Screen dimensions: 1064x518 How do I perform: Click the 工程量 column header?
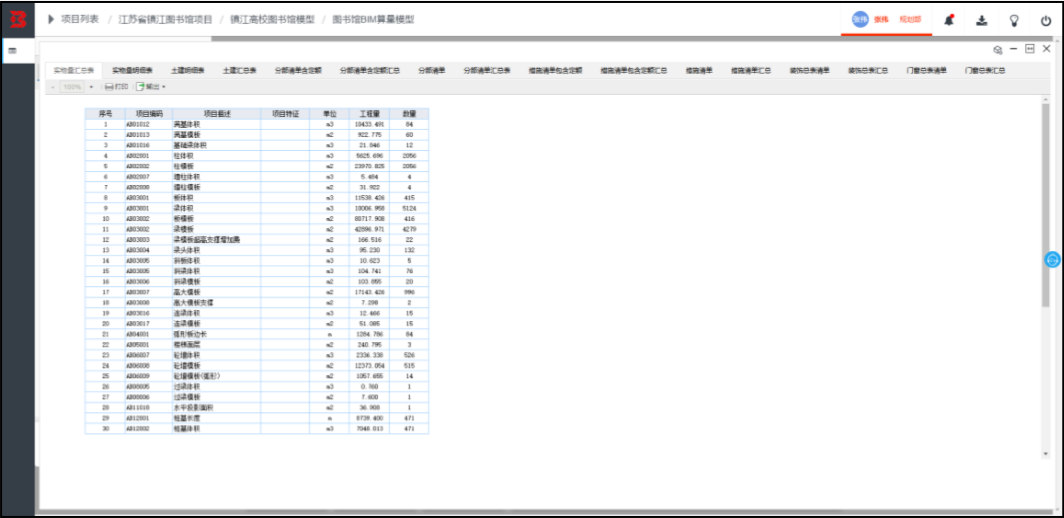370,114
